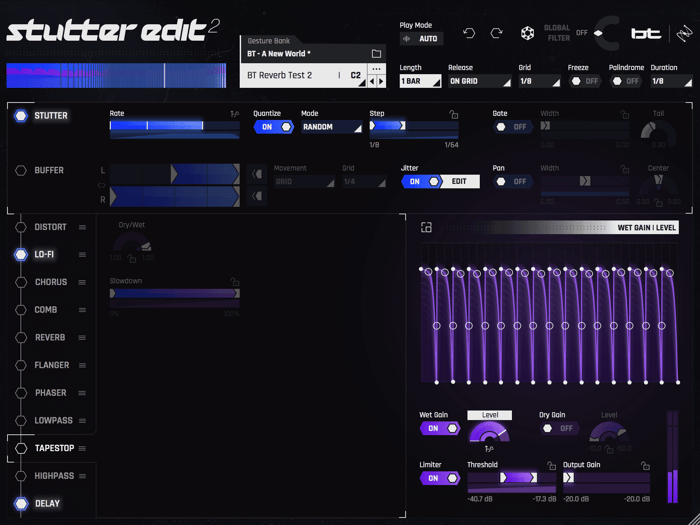This screenshot has width=700, height=525.
Task: Open the Duration 1/8 dropdown
Action: tap(671, 81)
